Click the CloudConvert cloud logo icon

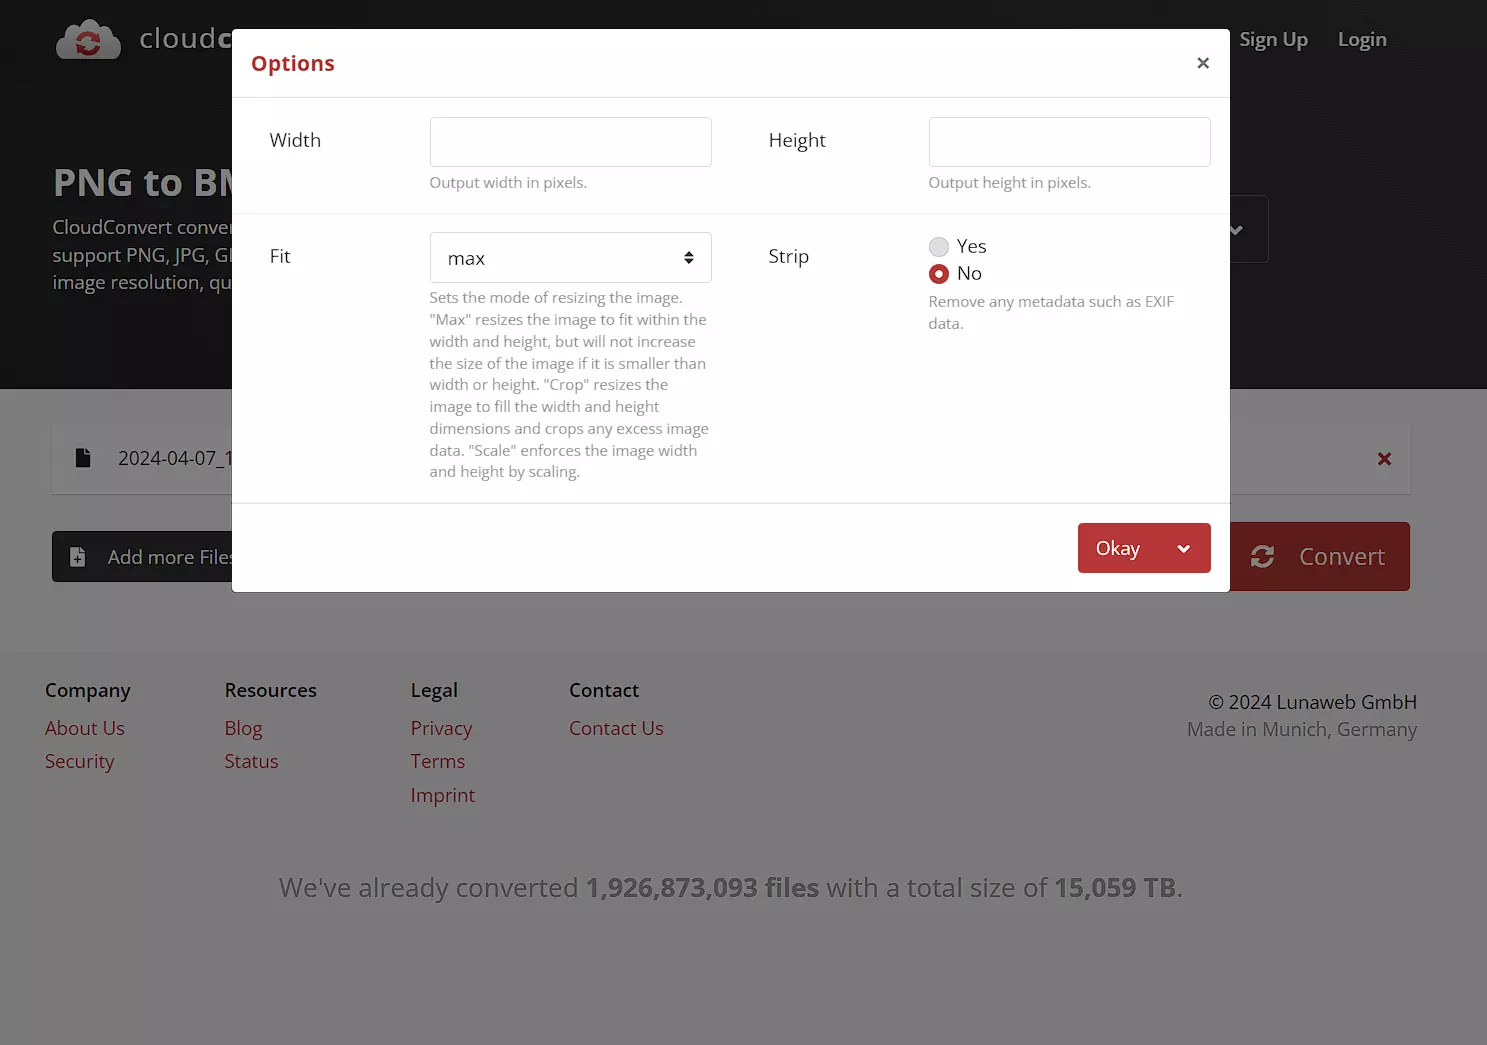click(x=88, y=40)
